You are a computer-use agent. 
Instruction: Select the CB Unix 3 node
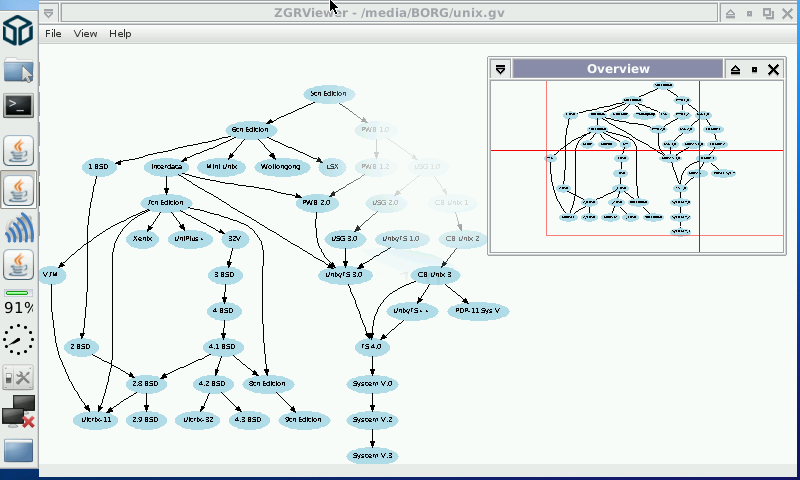[x=435, y=275]
